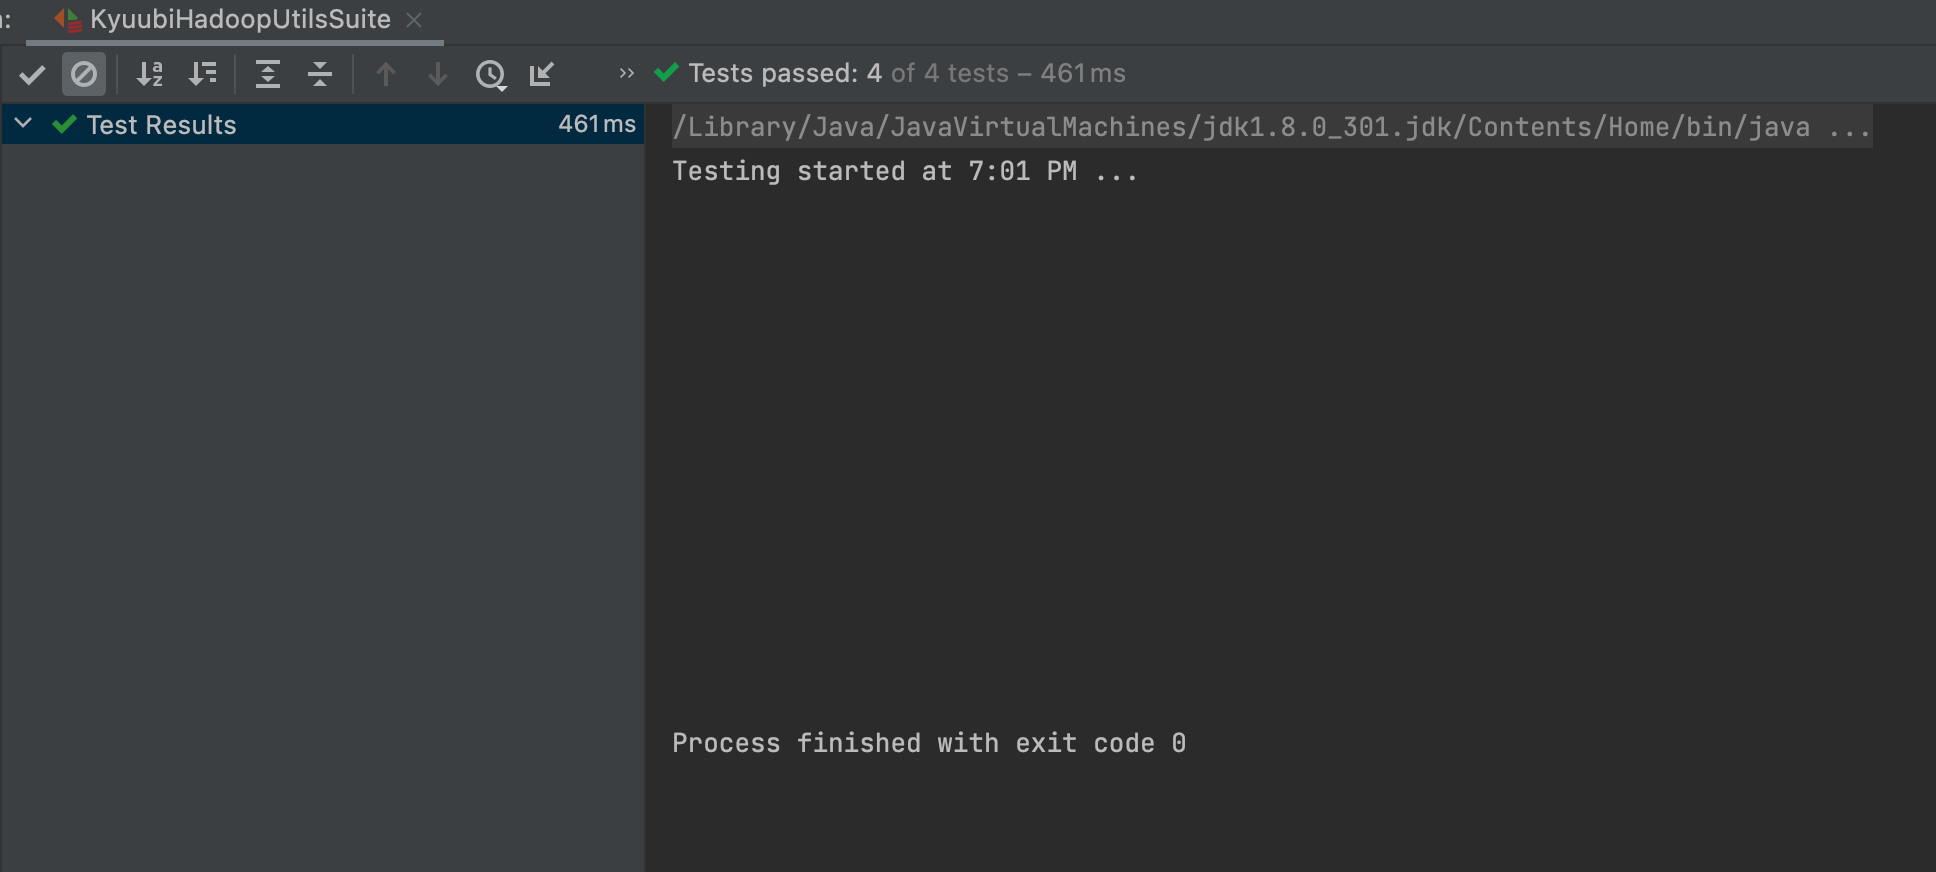Select the Test Results row
This screenshot has width=1936, height=872.
pyautogui.click(x=323, y=124)
